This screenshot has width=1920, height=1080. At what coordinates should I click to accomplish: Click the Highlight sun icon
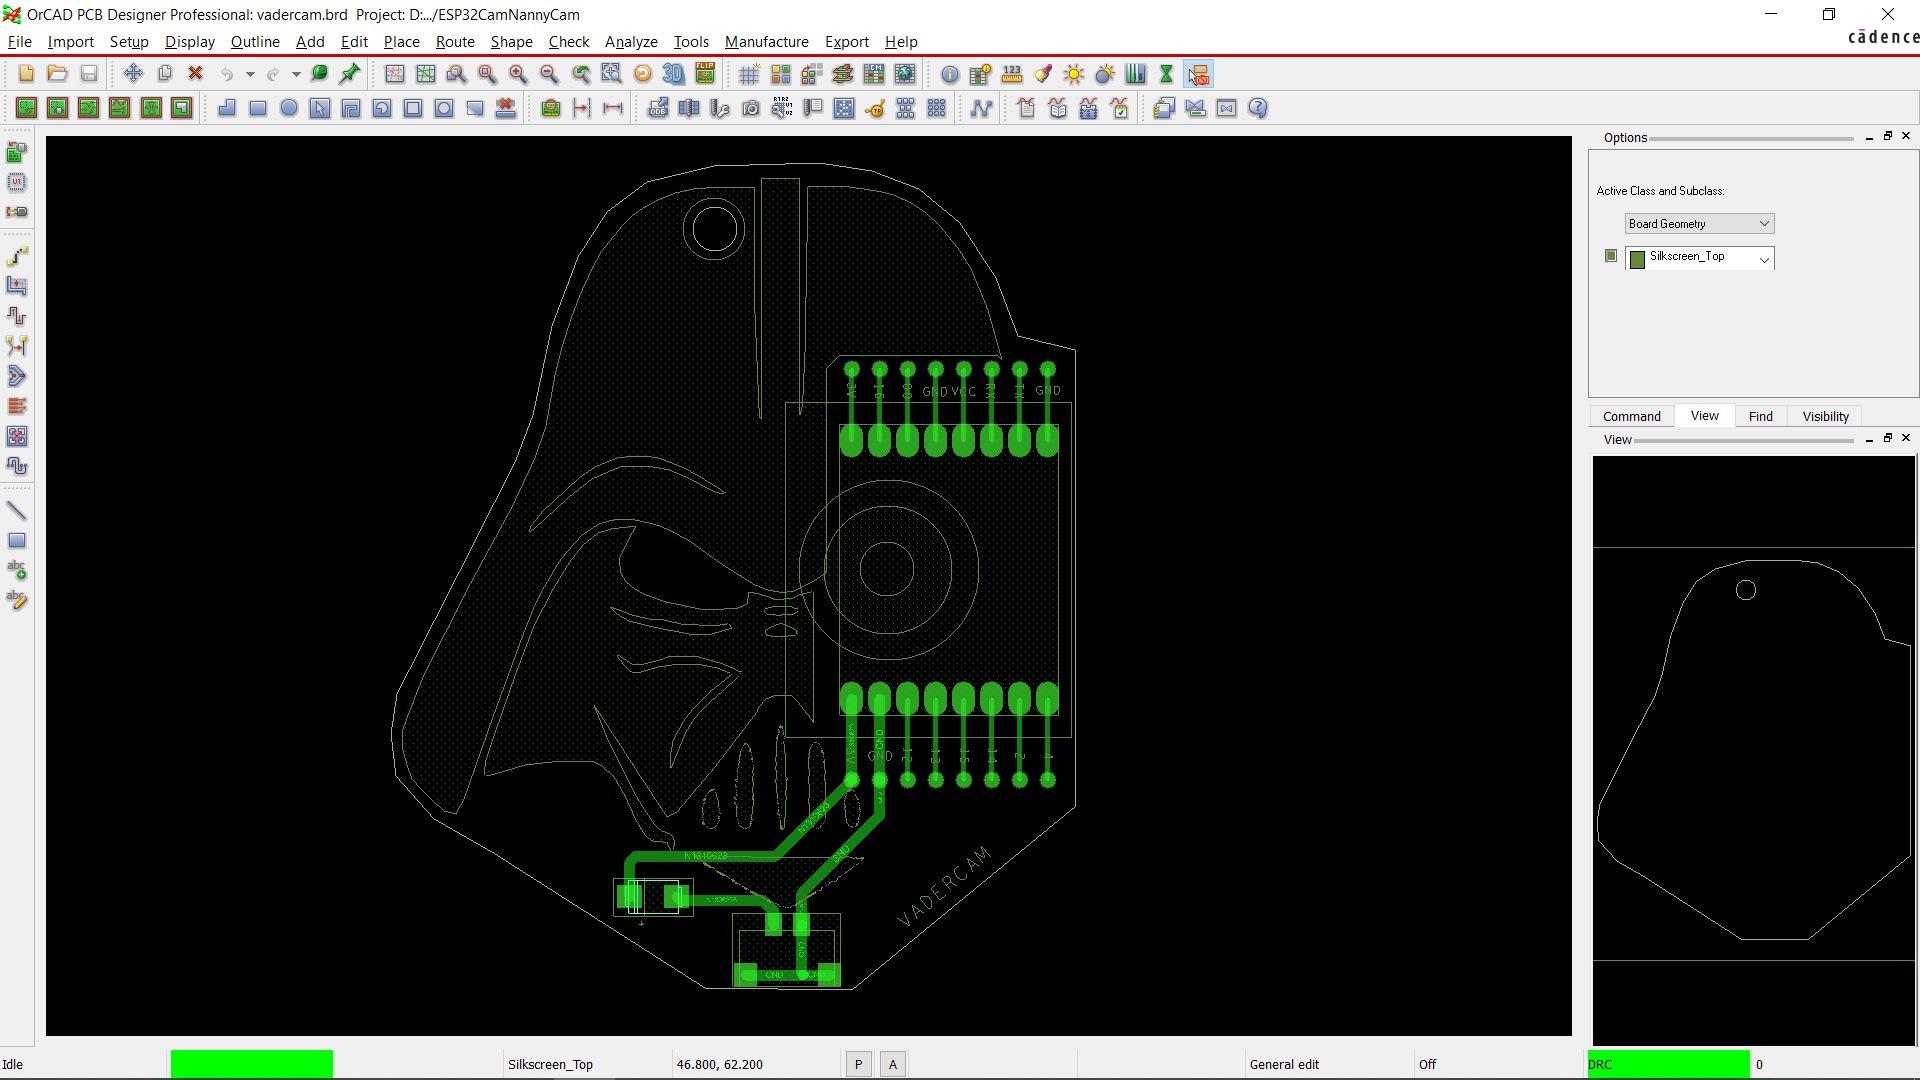(1074, 74)
